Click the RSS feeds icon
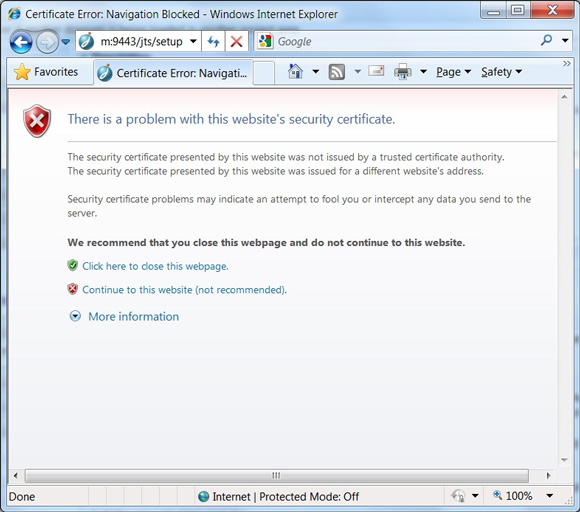580x512 pixels. (337, 72)
